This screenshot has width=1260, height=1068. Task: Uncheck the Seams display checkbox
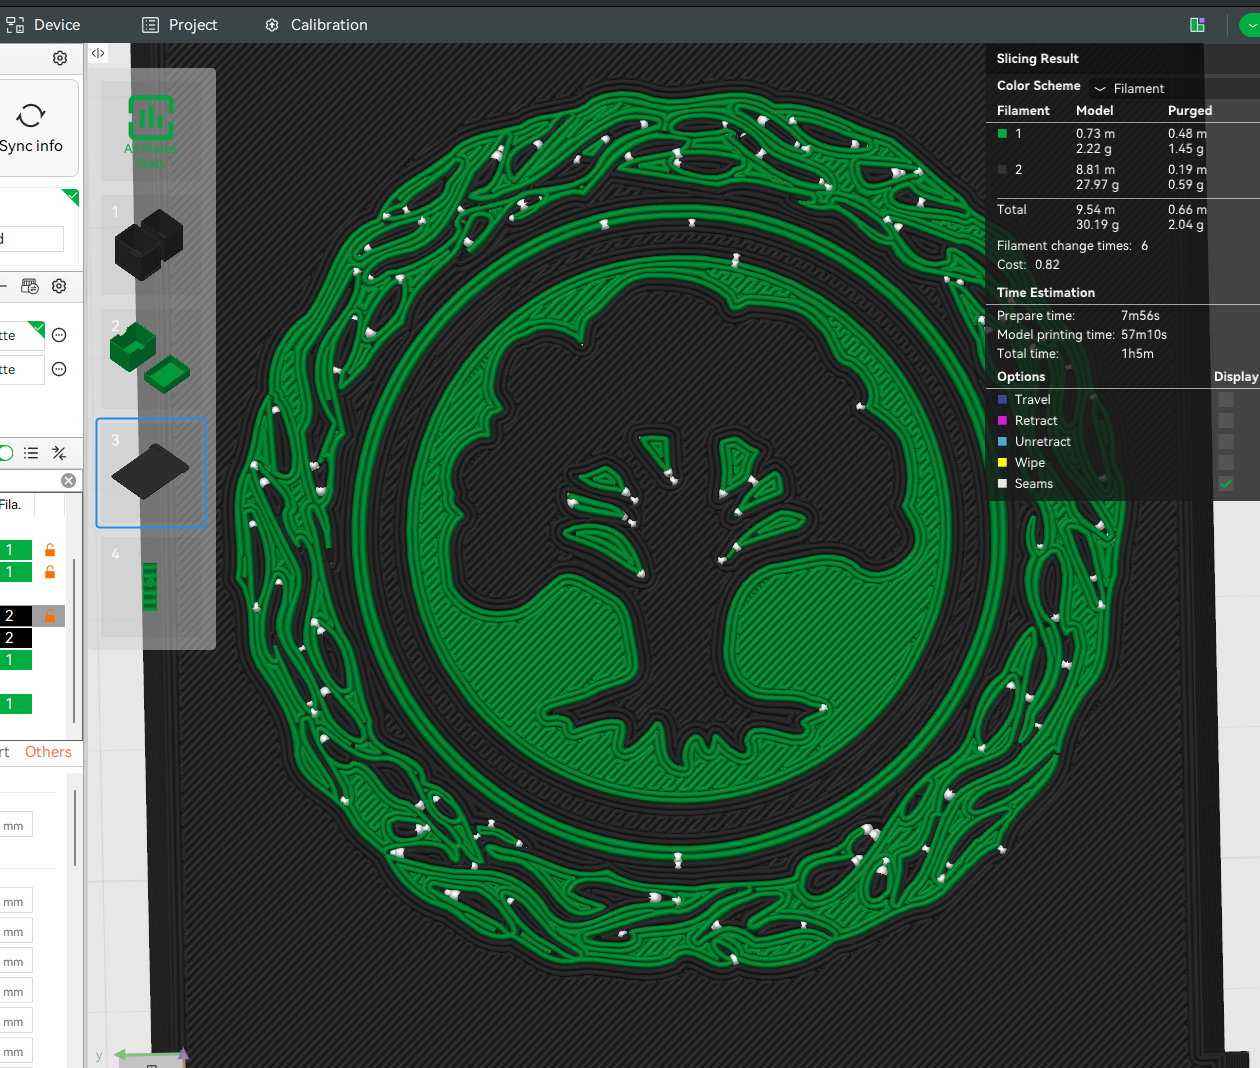pyautogui.click(x=1226, y=484)
